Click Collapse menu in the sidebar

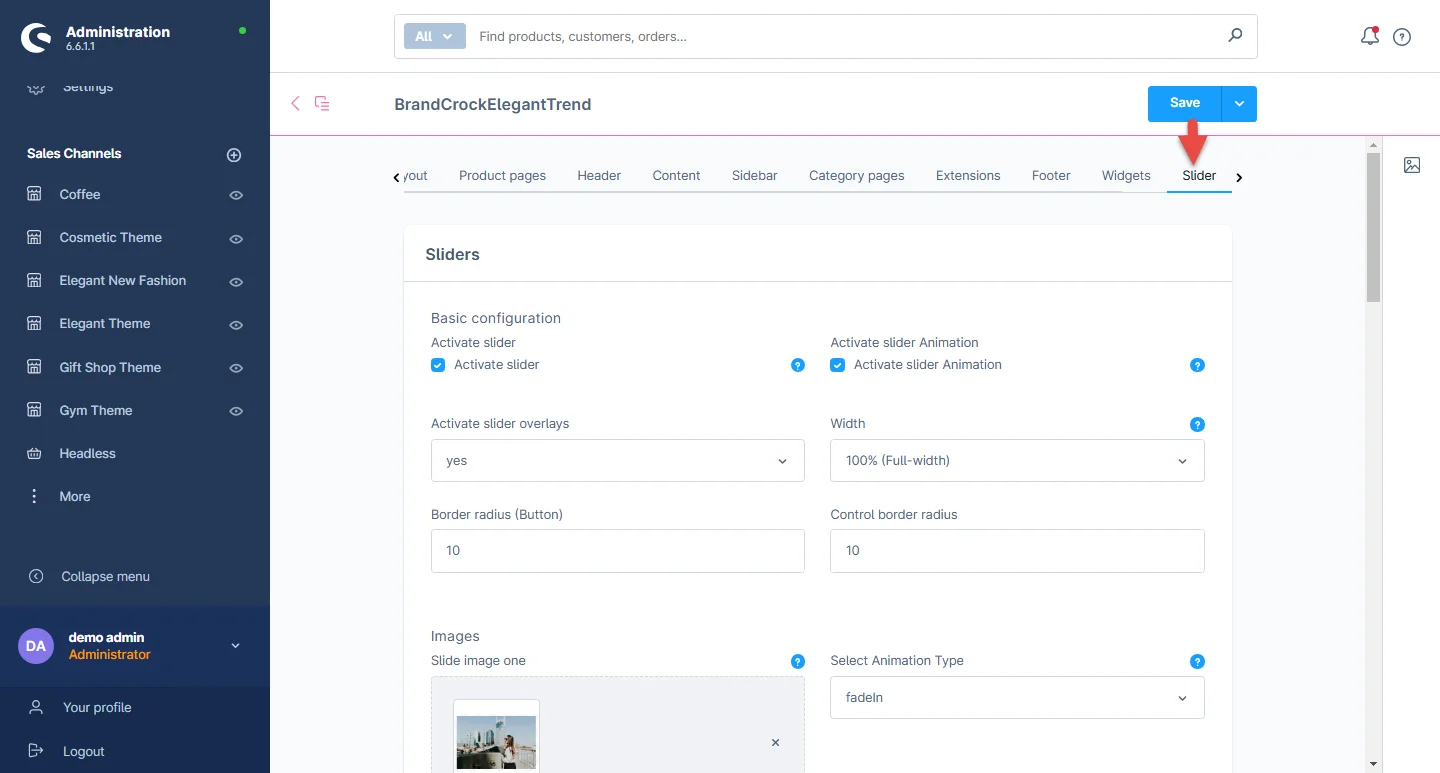point(105,576)
